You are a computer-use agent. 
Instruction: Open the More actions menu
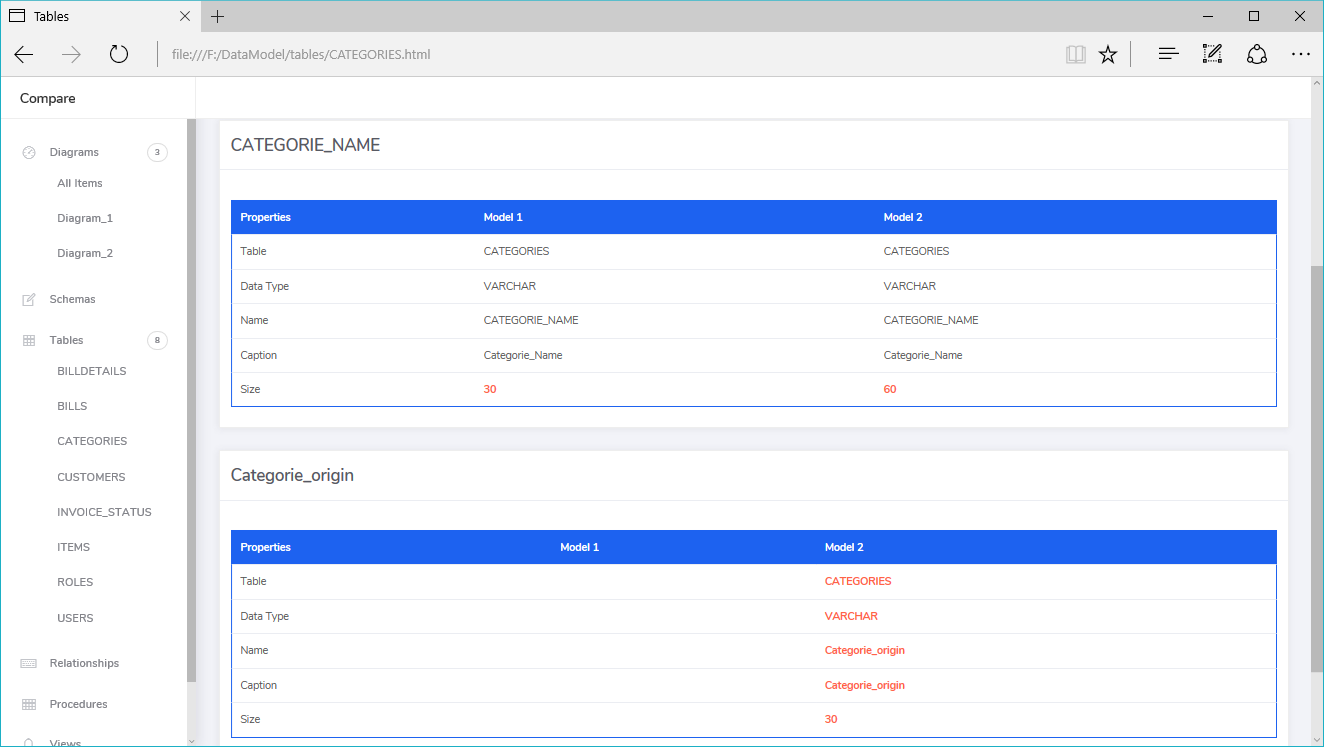(x=1301, y=54)
